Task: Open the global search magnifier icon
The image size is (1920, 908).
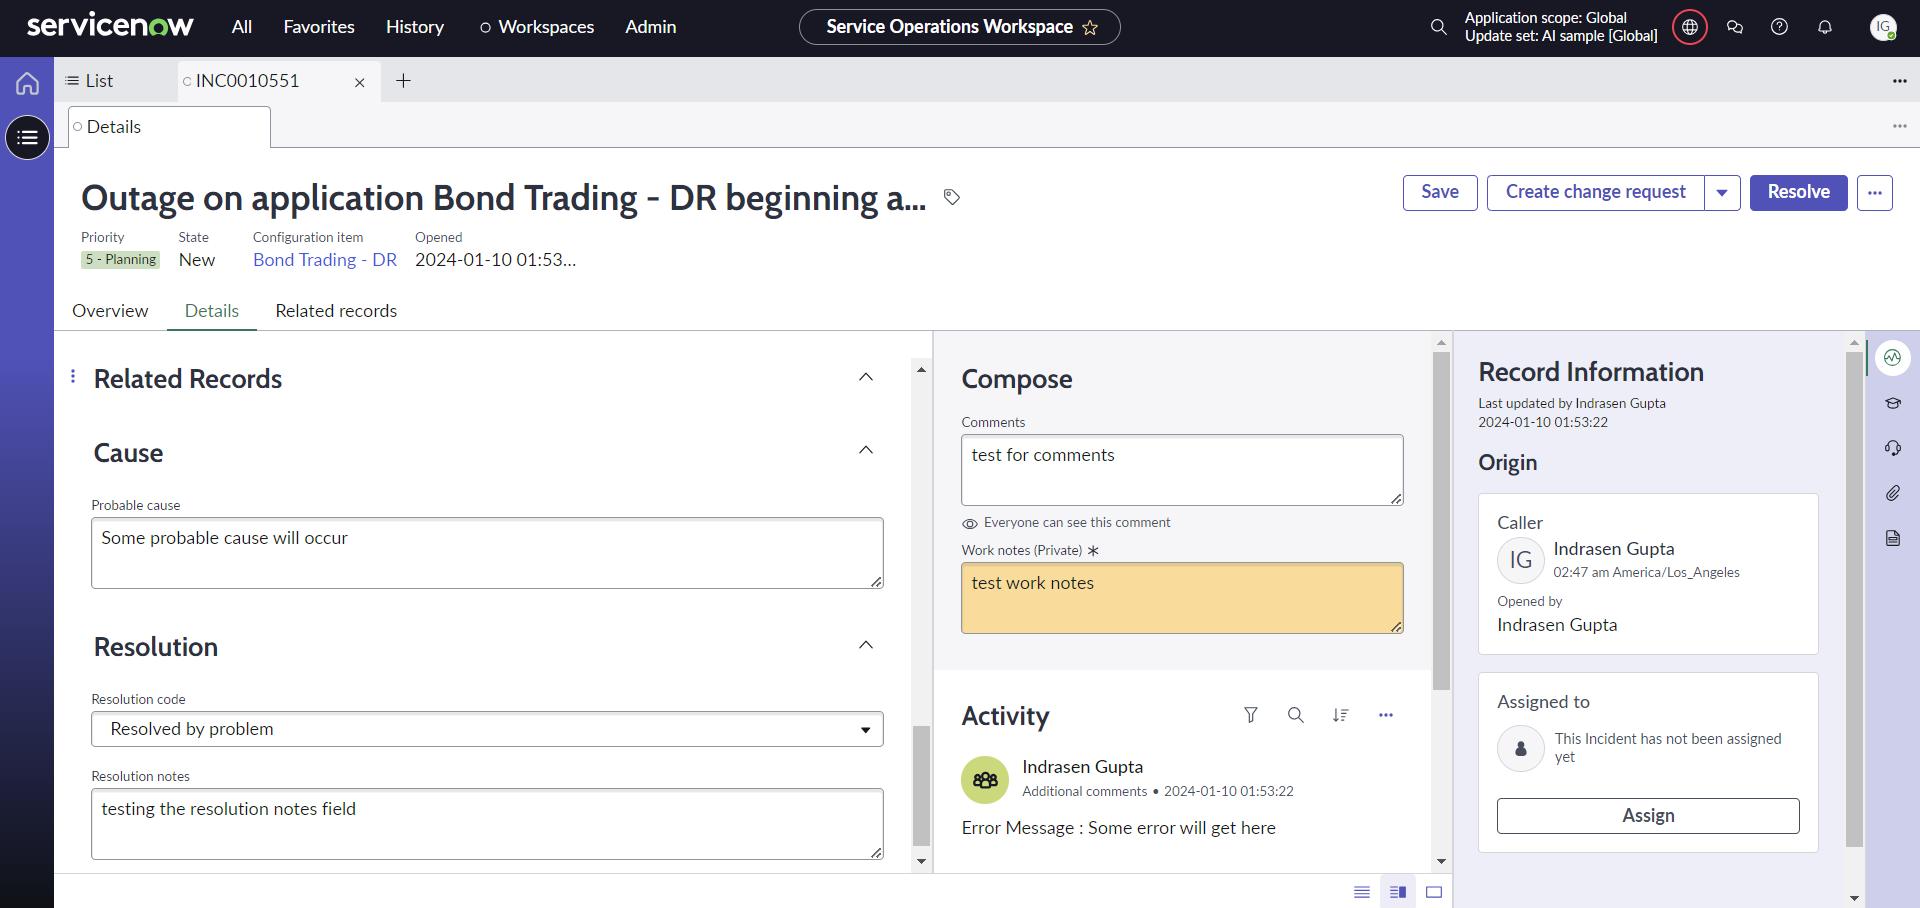Action: [x=1438, y=27]
